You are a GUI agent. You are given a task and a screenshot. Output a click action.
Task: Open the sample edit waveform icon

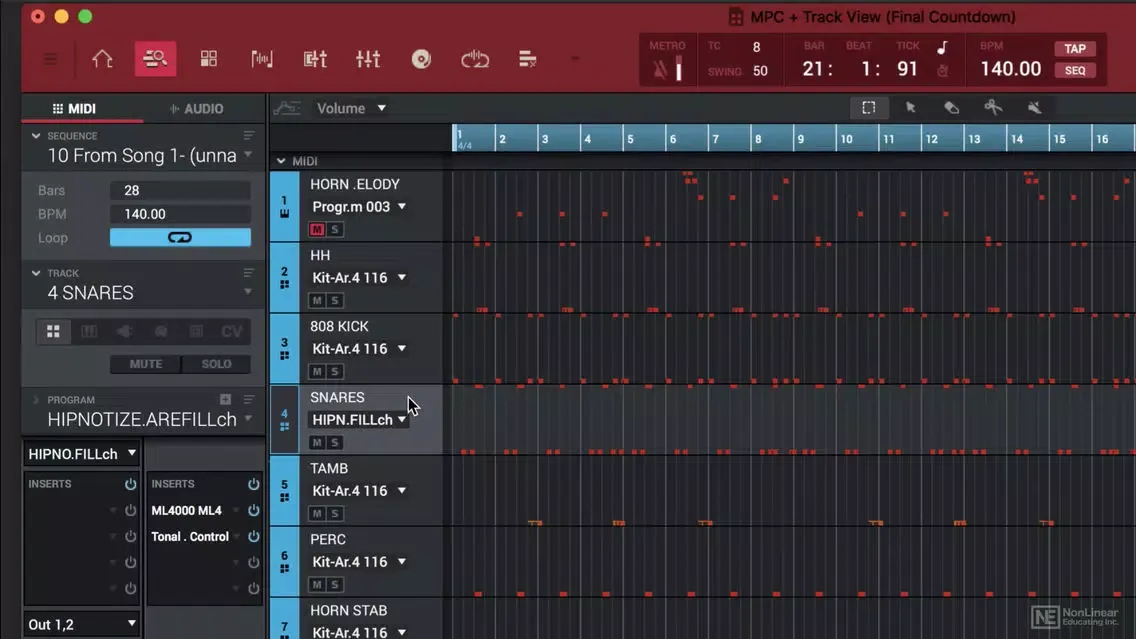click(x=262, y=59)
